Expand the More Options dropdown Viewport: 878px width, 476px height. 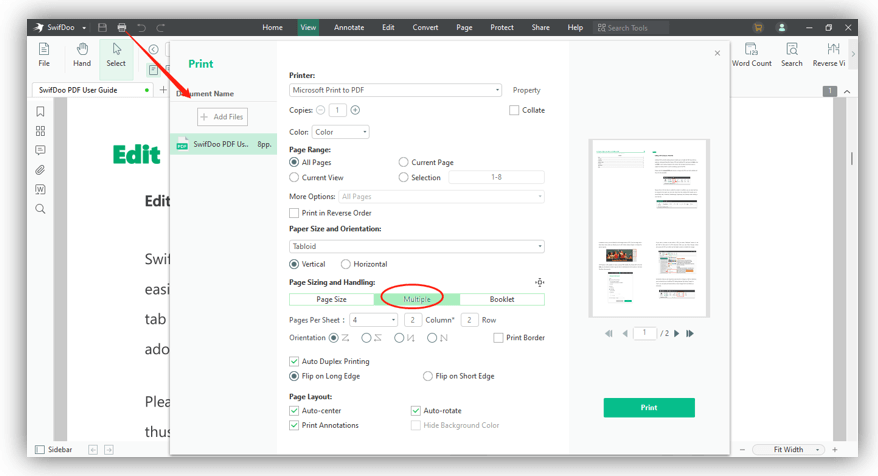coord(441,197)
